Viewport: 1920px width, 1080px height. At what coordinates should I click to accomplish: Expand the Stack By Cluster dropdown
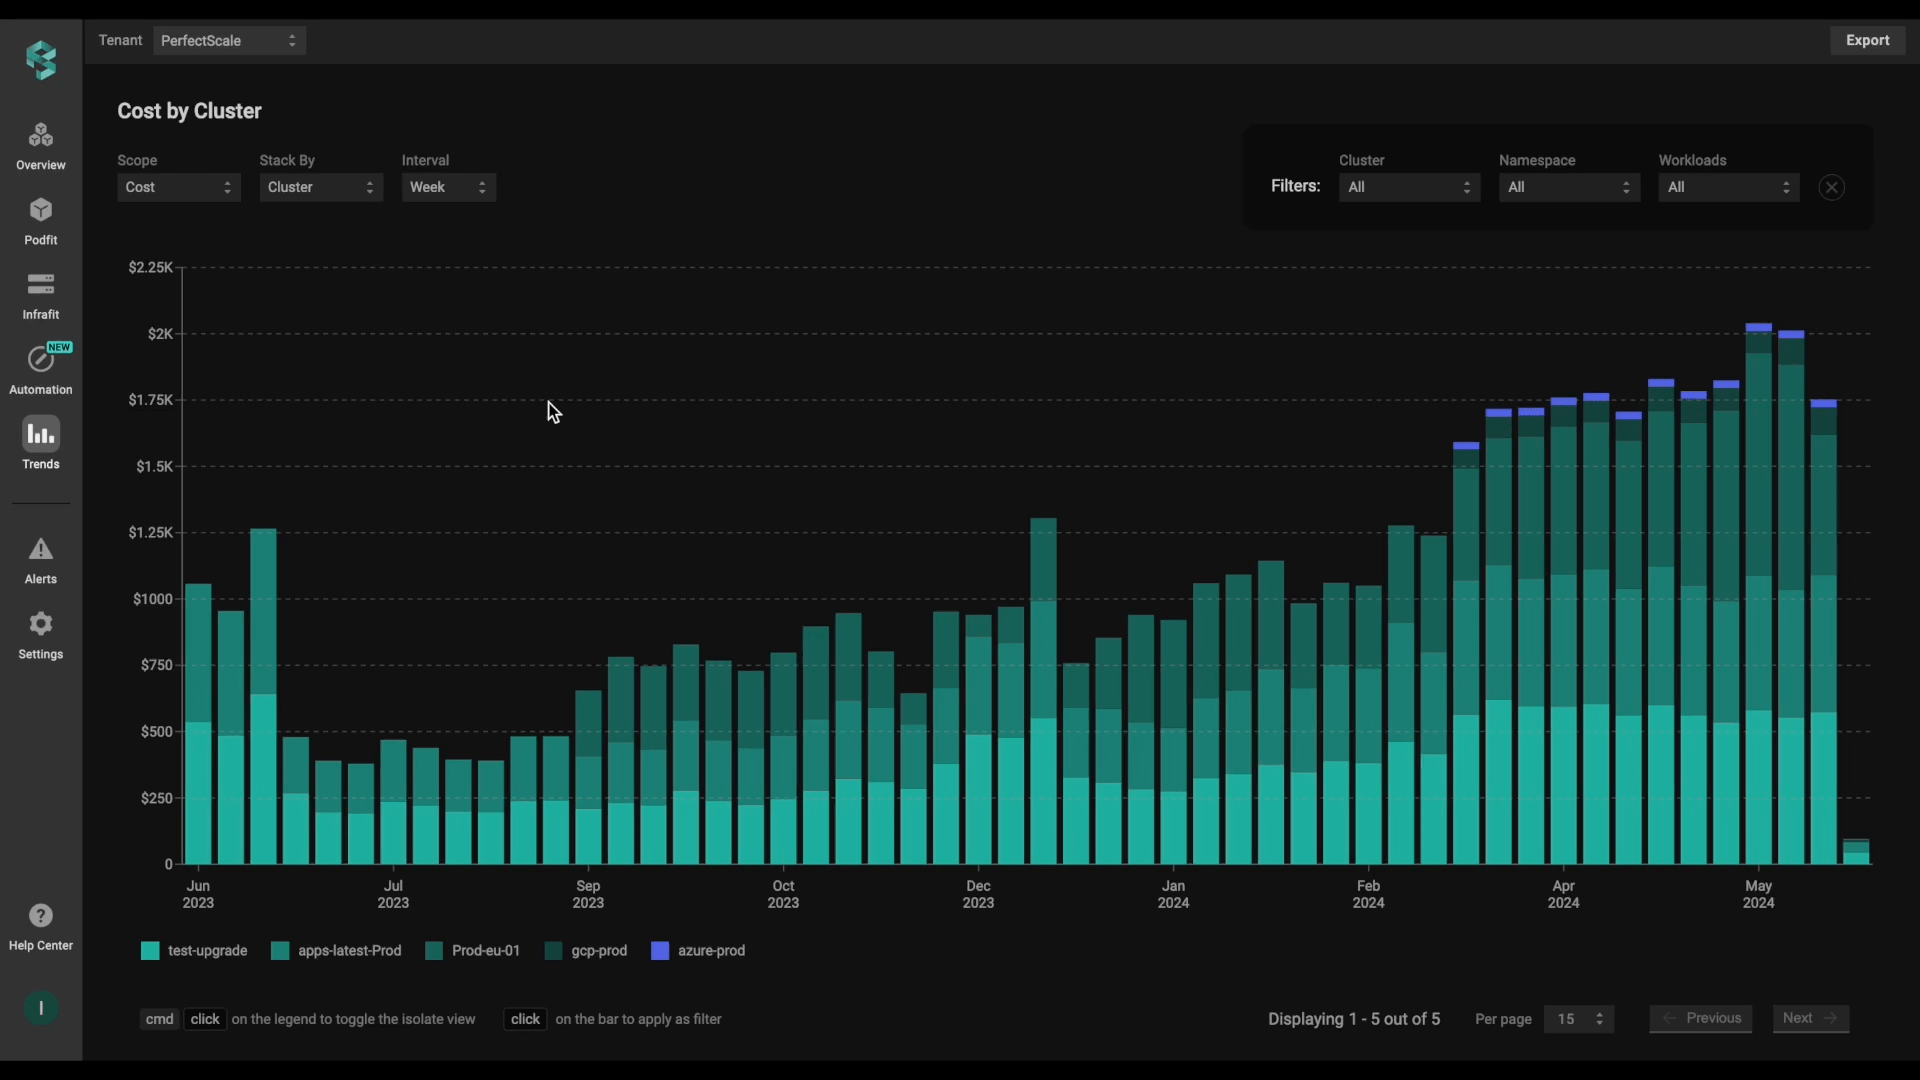320,187
